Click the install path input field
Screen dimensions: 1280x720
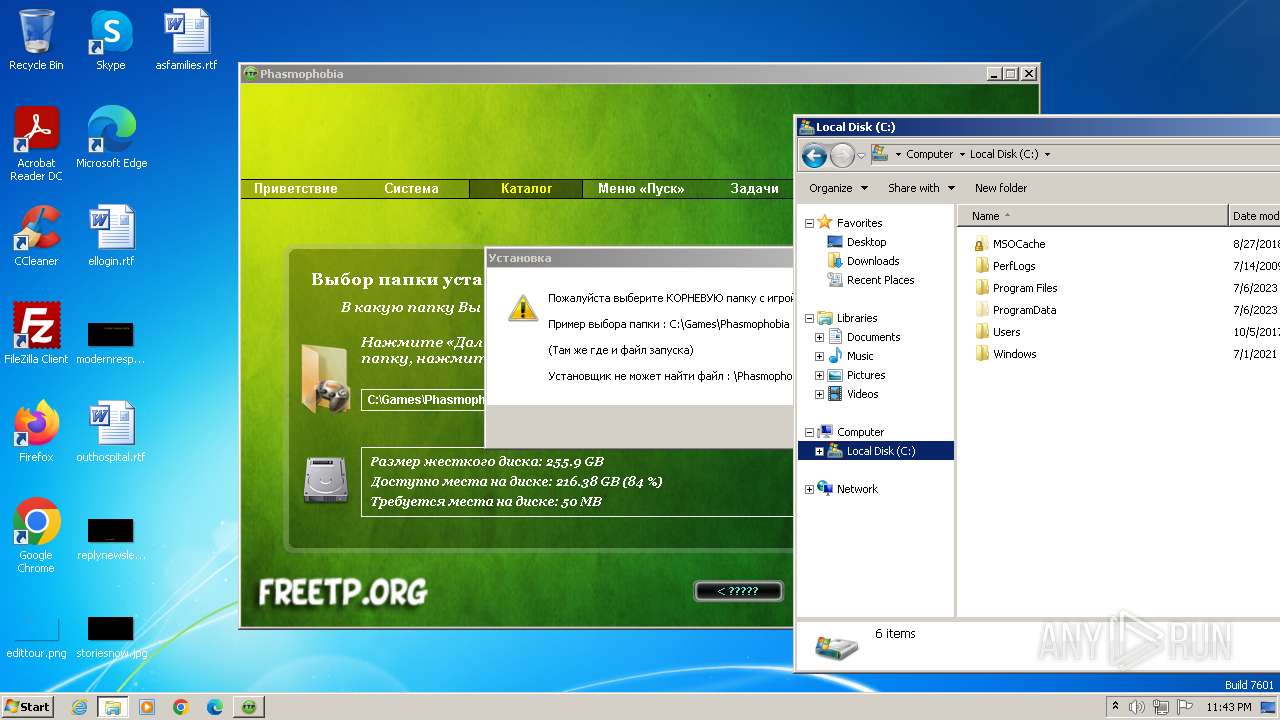point(424,400)
